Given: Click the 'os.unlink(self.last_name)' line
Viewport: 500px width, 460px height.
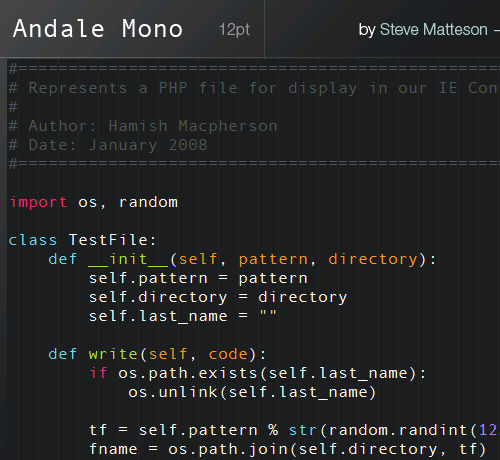Looking at the screenshot, I should [x=252, y=392].
